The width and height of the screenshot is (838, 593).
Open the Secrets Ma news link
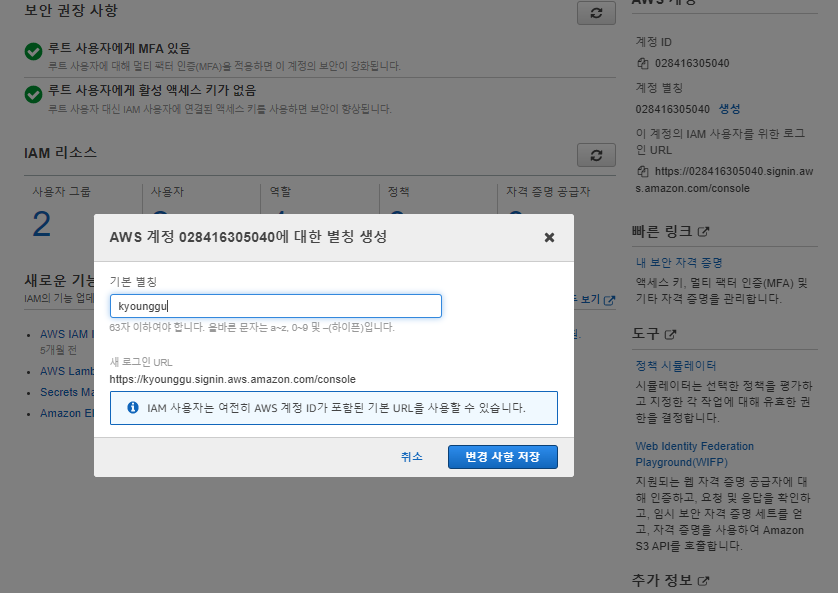[67, 392]
